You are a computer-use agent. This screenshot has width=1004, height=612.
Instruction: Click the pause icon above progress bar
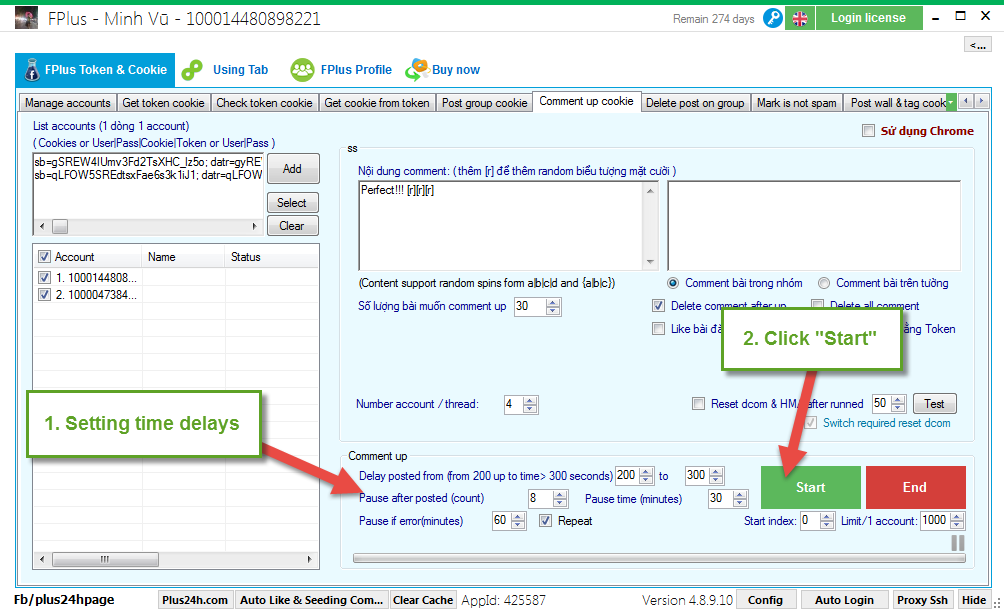[957, 542]
